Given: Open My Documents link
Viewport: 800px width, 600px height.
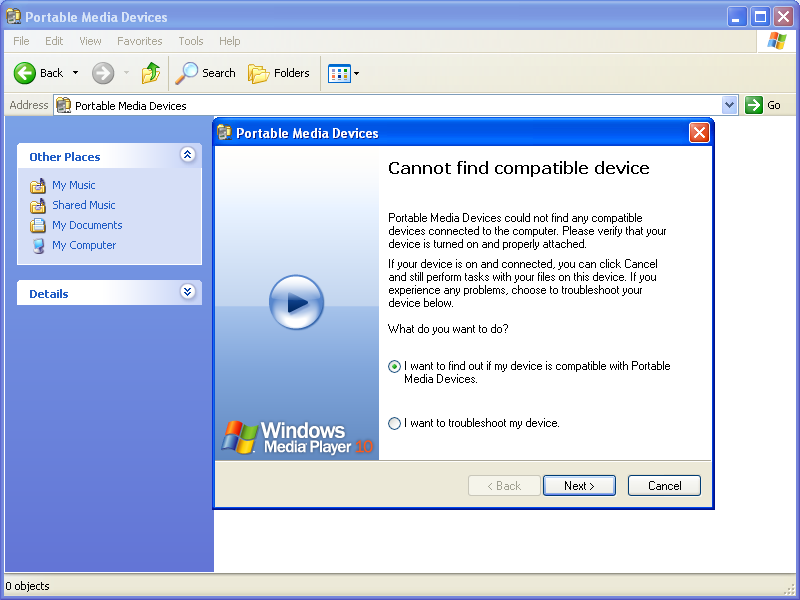Looking at the screenshot, I should (87, 225).
